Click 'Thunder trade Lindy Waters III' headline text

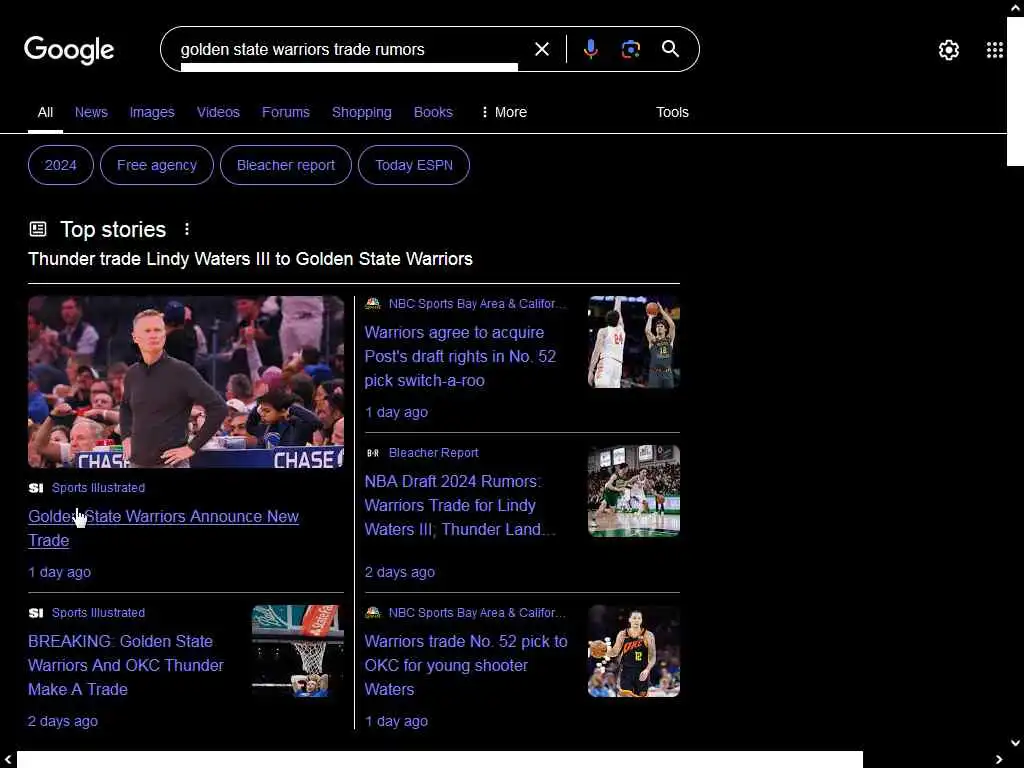point(250,259)
